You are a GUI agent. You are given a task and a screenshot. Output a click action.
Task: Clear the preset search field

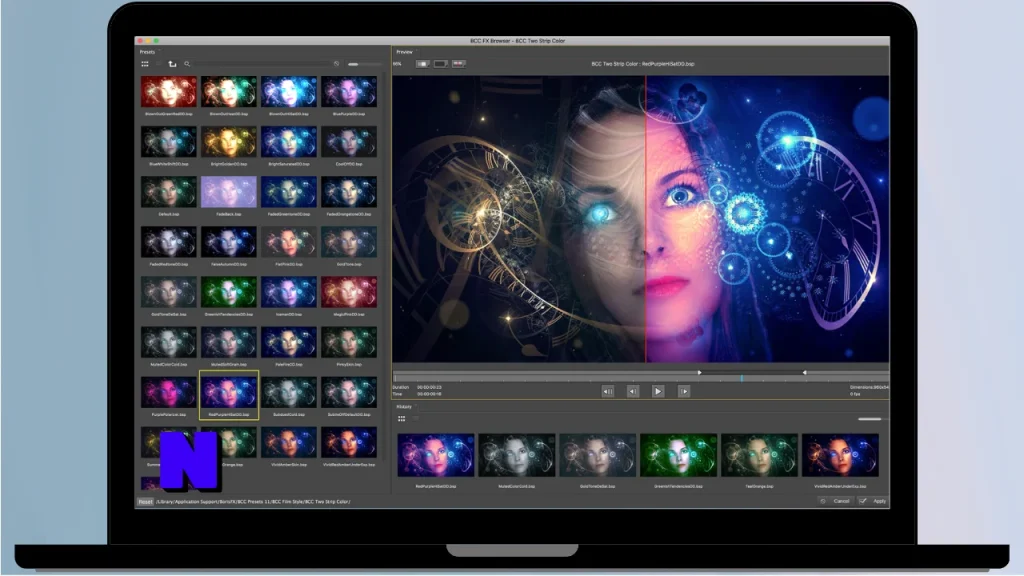(x=336, y=64)
